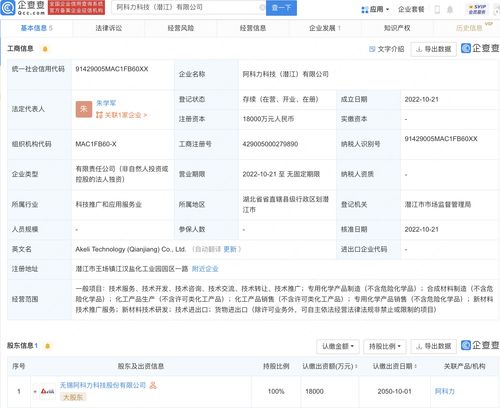The image size is (500, 408).
Task: Click the badge icon beside 工商信息
Action: point(45,49)
